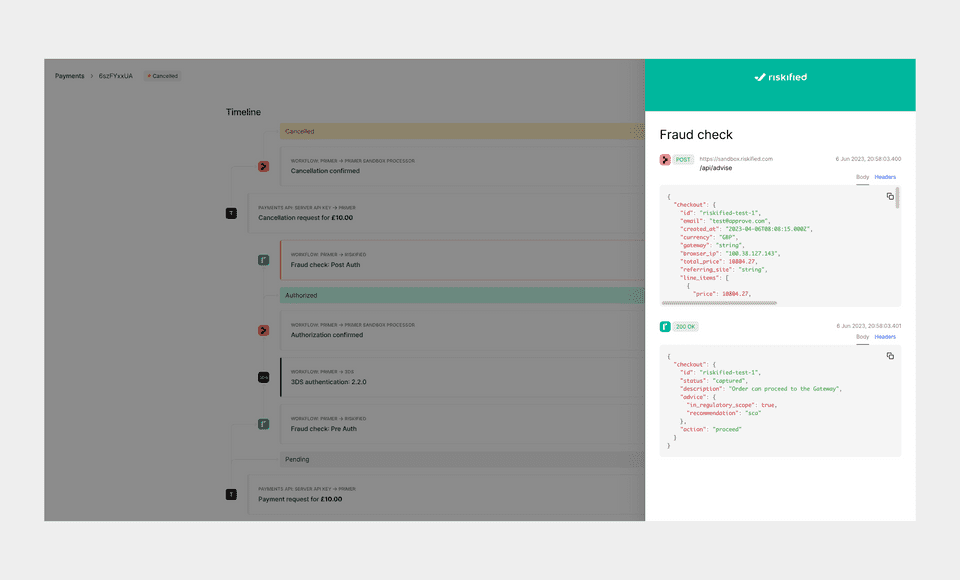Open the Payment request for £10.00 event
Screen dimensions: 960x580
point(446,494)
